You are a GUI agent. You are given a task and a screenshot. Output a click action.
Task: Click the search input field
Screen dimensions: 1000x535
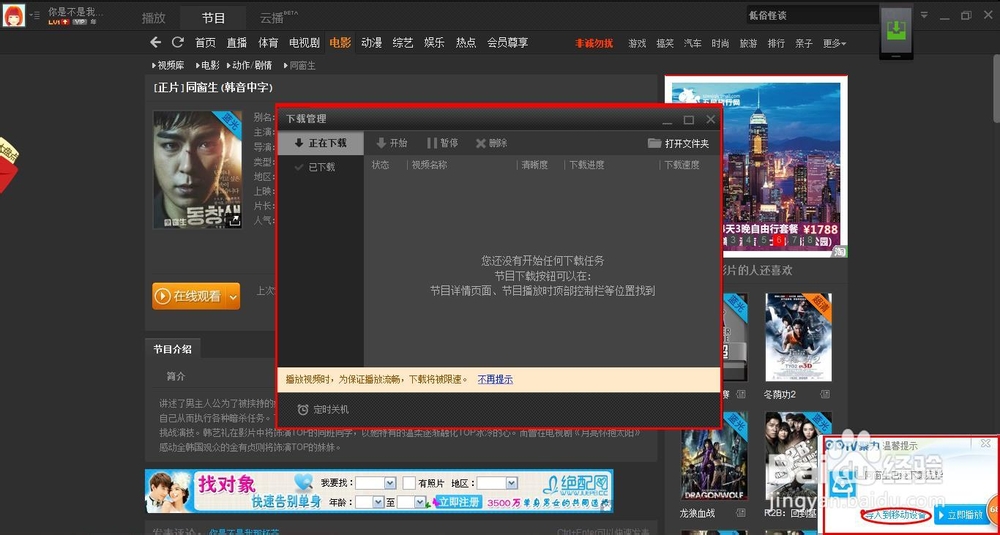pyautogui.click(x=812, y=15)
